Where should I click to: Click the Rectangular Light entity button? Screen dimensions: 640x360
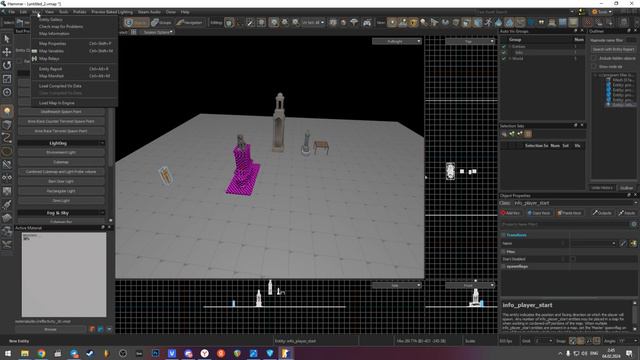coord(61,191)
